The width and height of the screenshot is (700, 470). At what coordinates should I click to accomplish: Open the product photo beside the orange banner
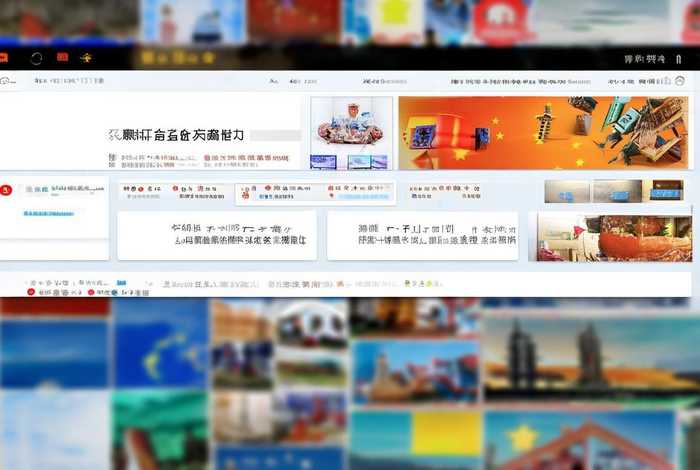(x=351, y=125)
